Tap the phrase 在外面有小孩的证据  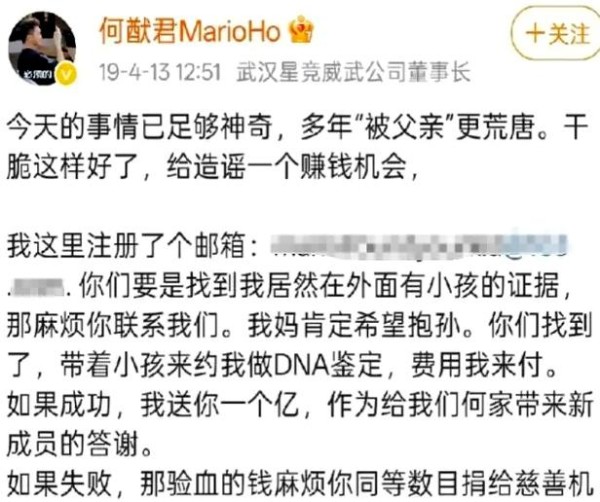(x=440, y=286)
